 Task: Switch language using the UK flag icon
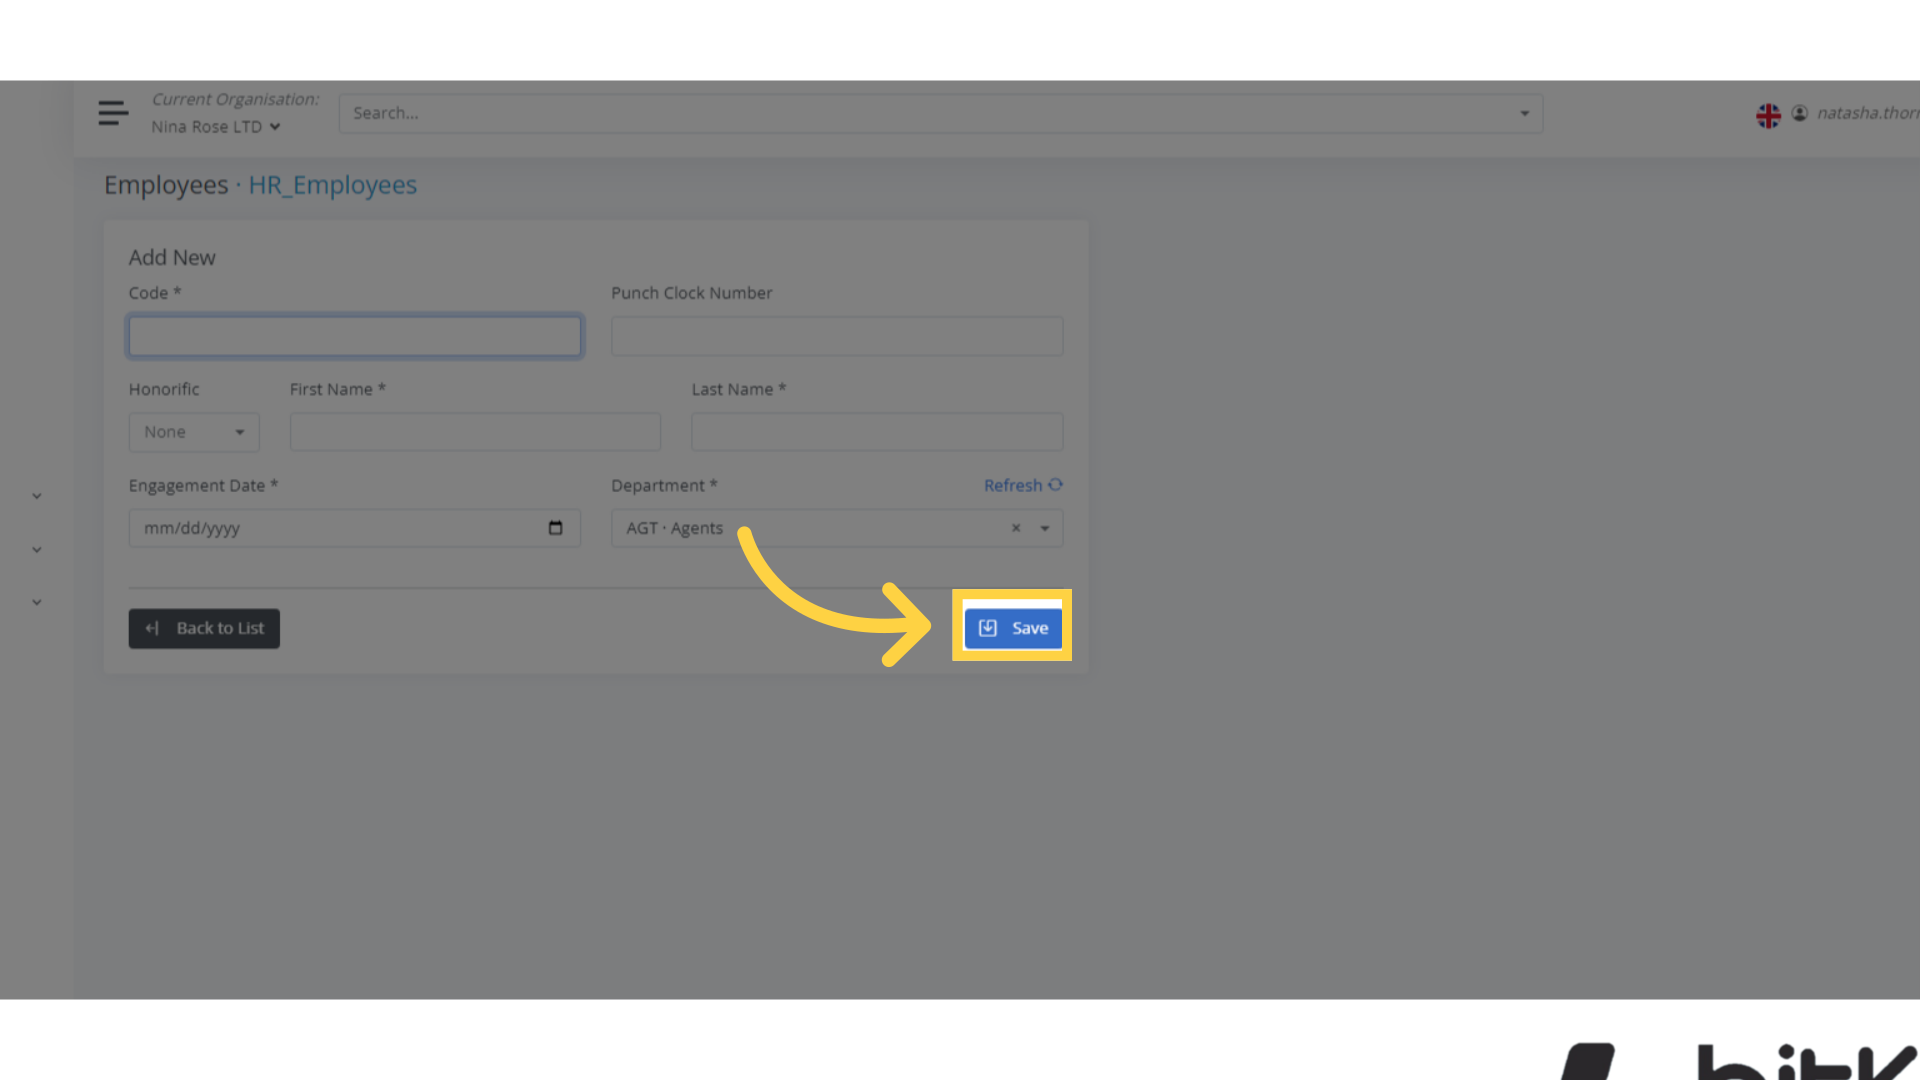1768,114
